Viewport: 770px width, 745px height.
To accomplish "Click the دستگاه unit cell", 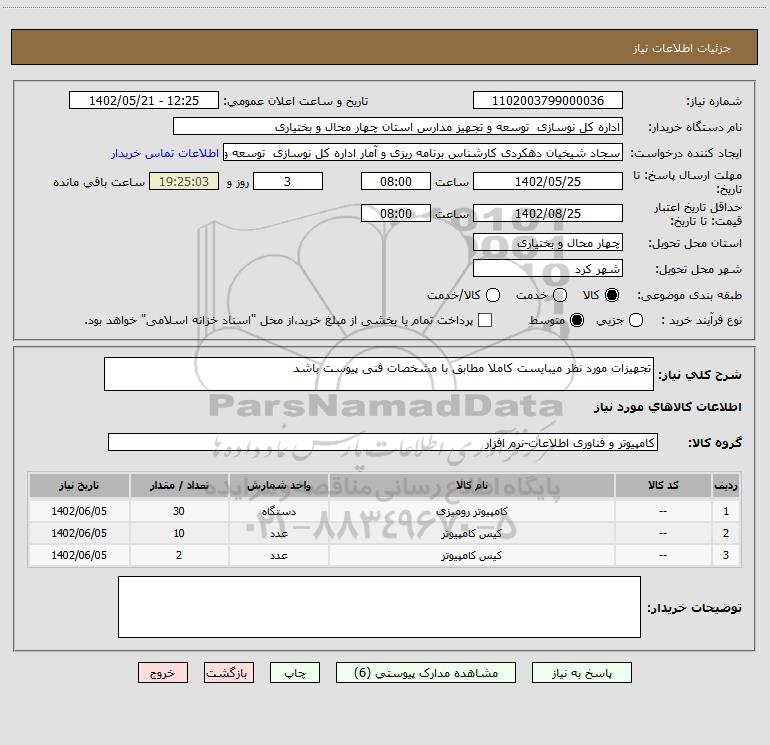I will pos(278,511).
